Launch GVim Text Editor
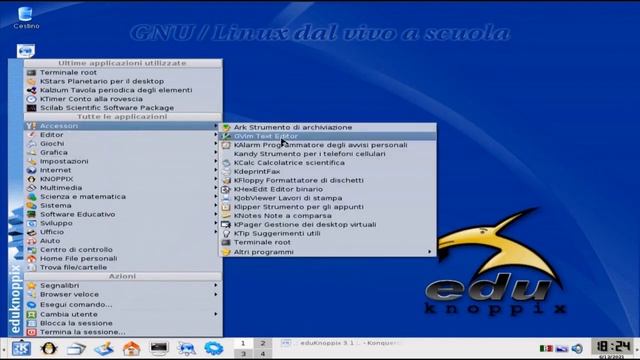 tap(328, 136)
